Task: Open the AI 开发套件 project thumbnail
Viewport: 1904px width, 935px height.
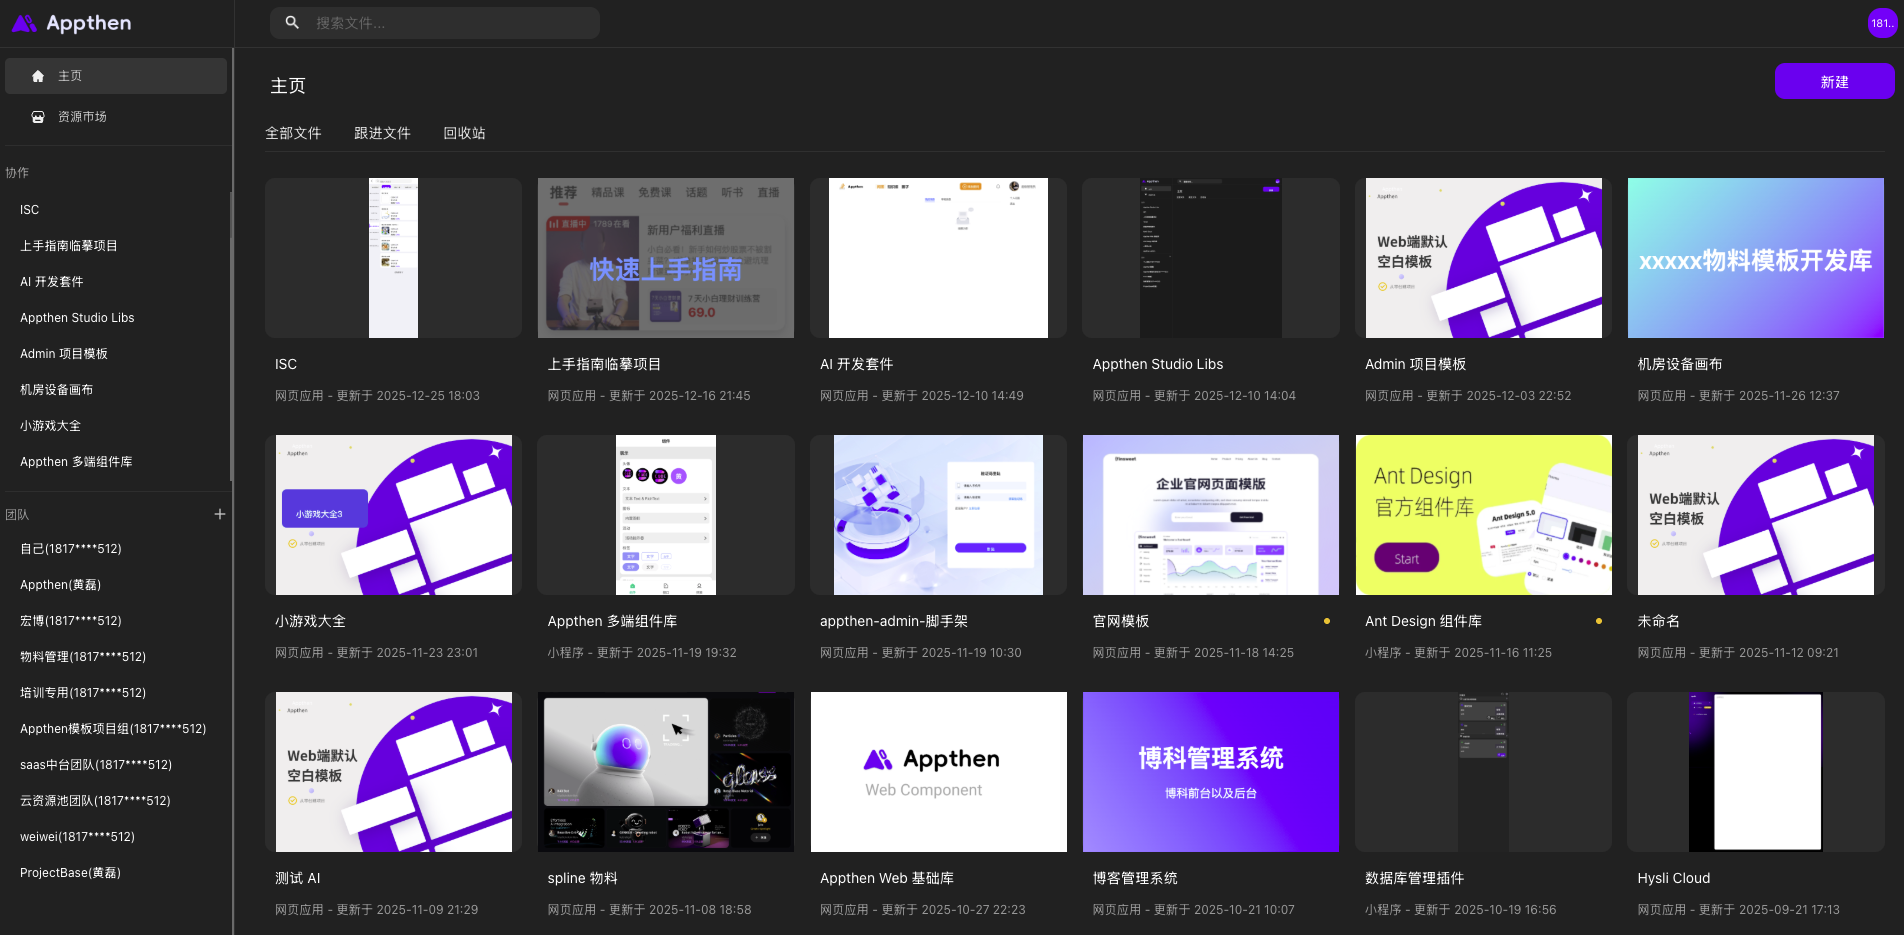Action: point(938,258)
